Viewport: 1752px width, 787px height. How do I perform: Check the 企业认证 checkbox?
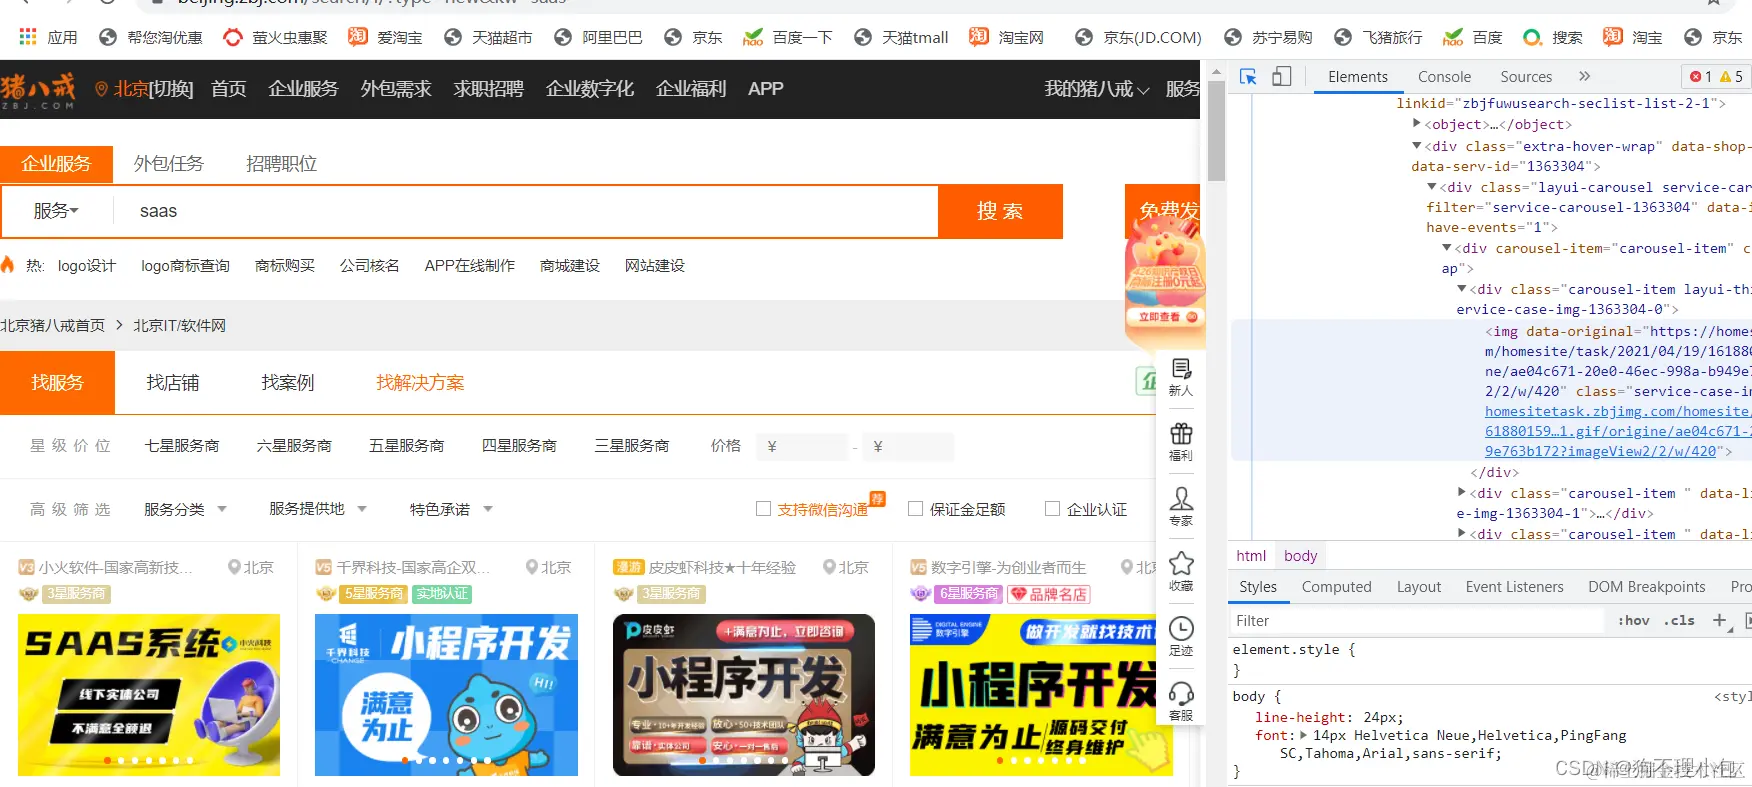(x=1052, y=509)
